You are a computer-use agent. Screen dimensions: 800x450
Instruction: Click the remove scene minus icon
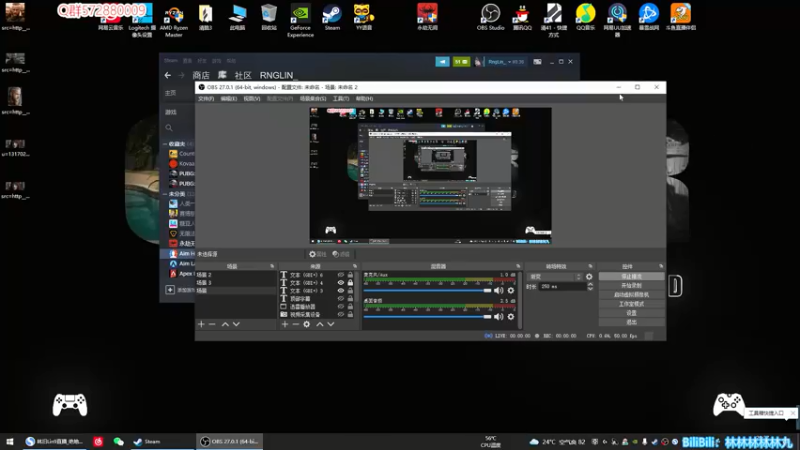pos(212,324)
